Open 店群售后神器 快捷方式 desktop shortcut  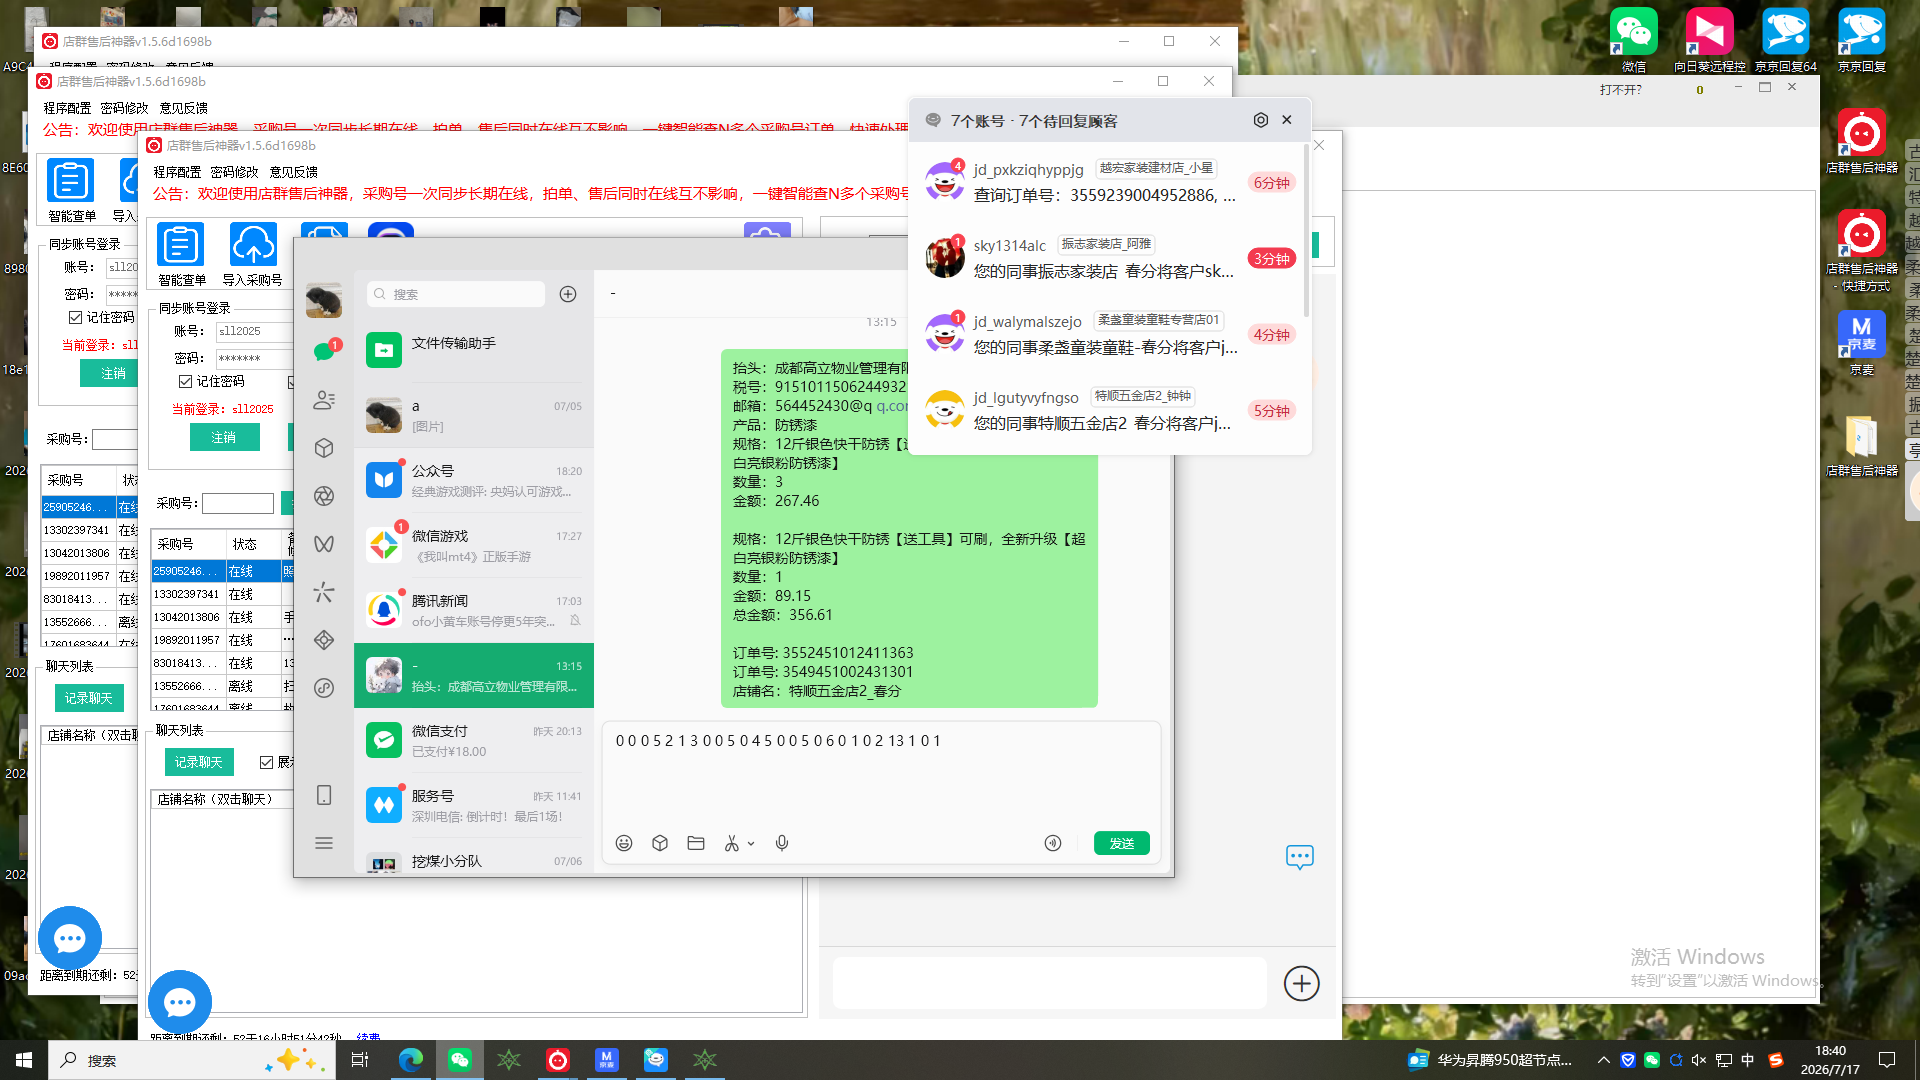1861,251
